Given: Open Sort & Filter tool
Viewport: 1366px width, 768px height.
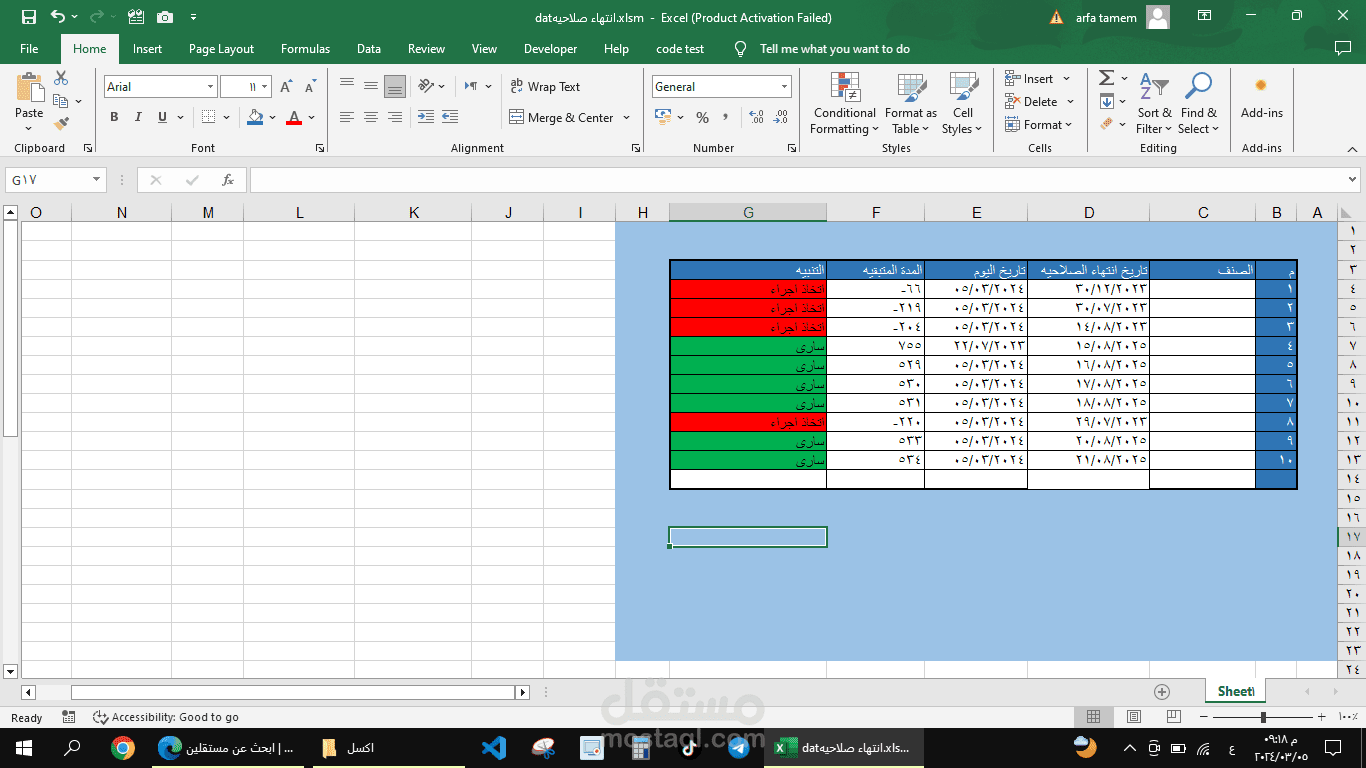Looking at the screenshot, I should [1154, 104].
